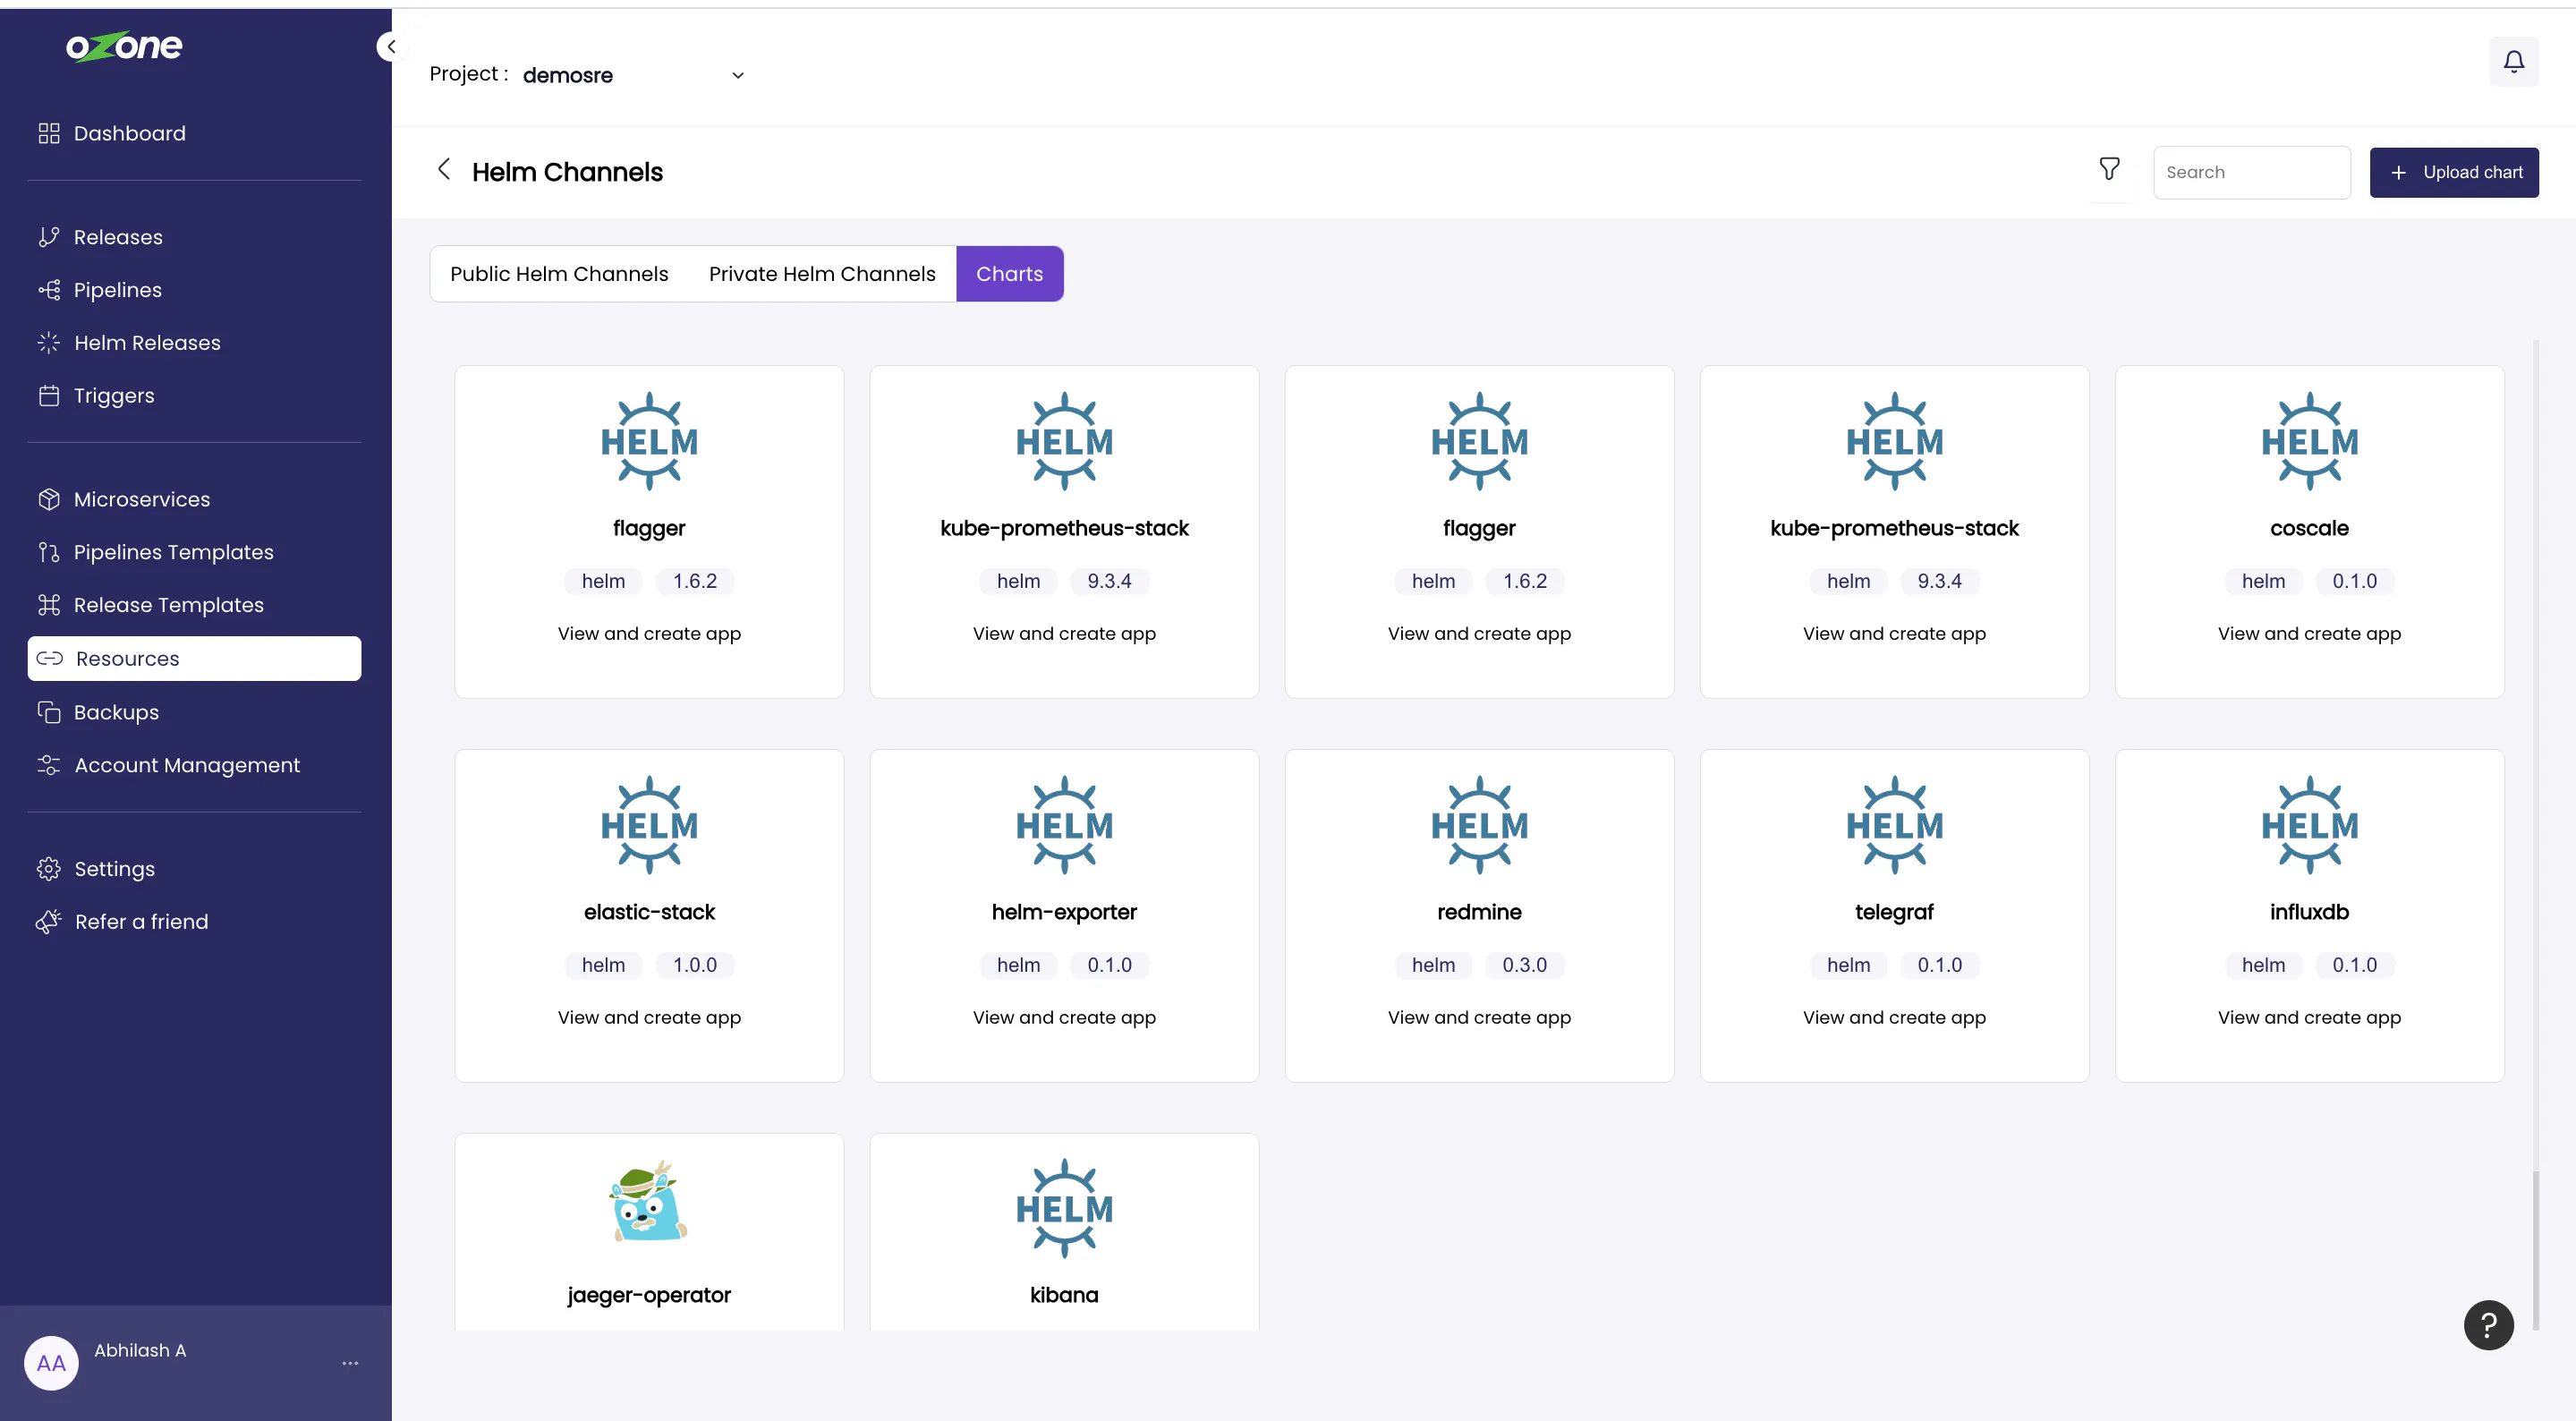This screenshot has height=1421, width=2576.
Task: Select Resources in the sidebar
Action: coord(194,659)
